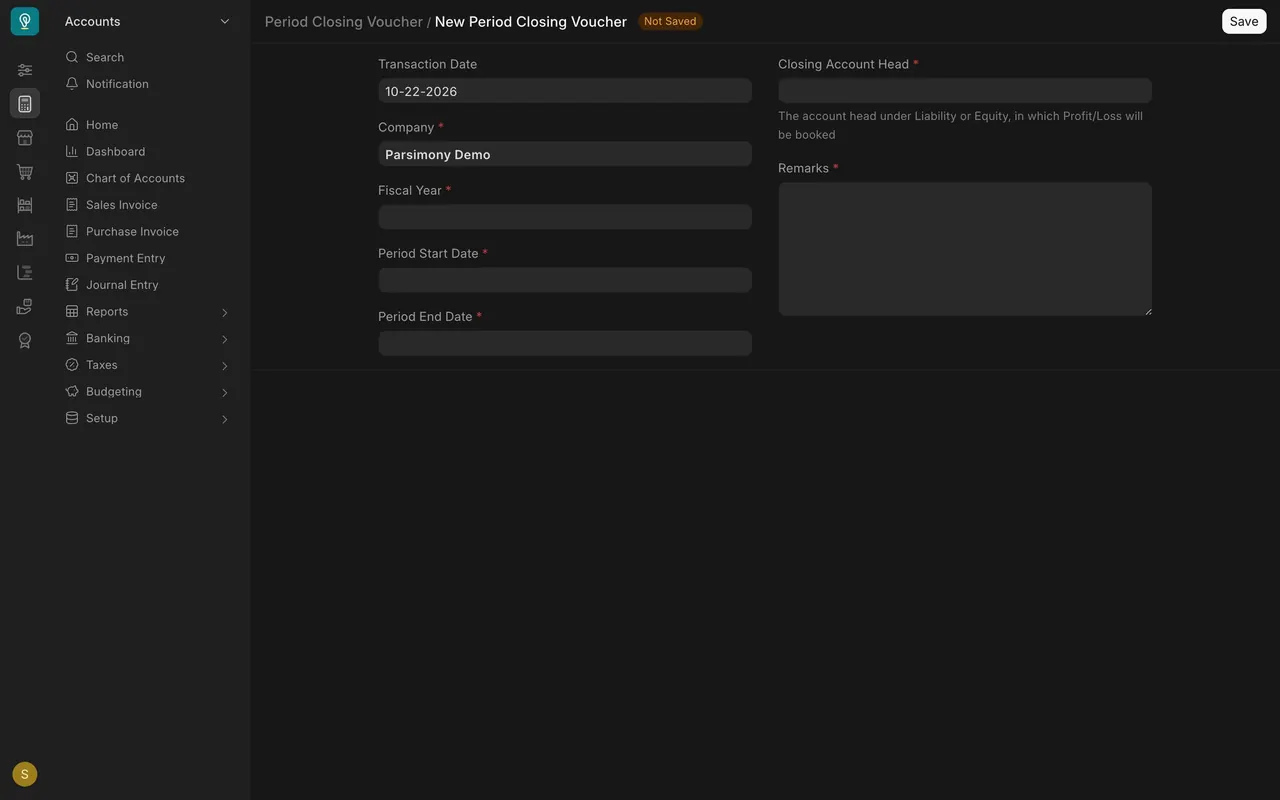Click the Not Saved status badge
The image size is (1280, 800).
(x=670, y=21)
